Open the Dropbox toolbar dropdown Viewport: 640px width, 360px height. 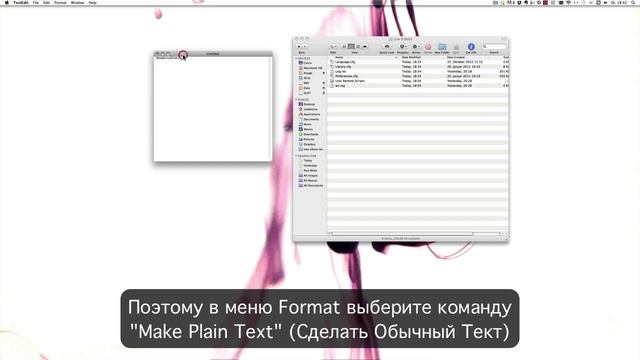(x=402, y=47)
